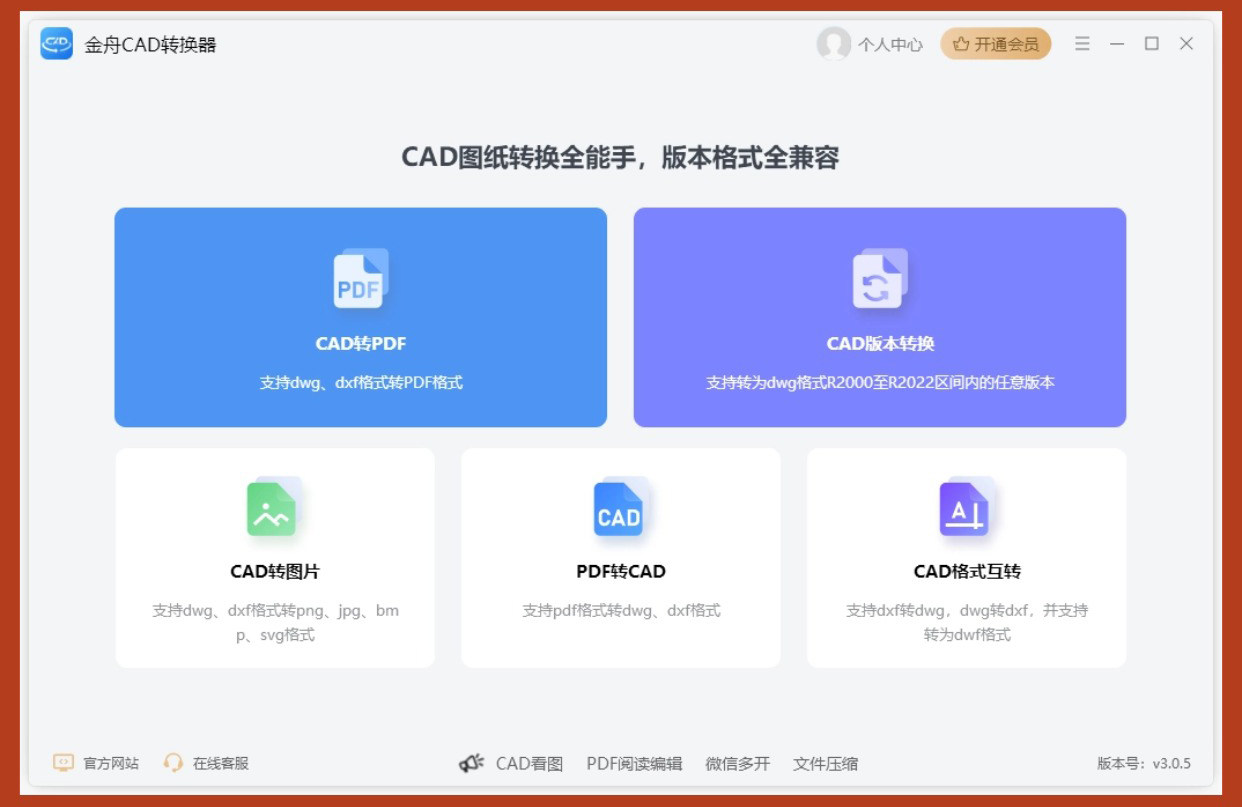This screenshot has width=1242, height=807.
Task: Click the headline CAD图纸转换全能手，版本格式全兼容
Action: point(620,157)
